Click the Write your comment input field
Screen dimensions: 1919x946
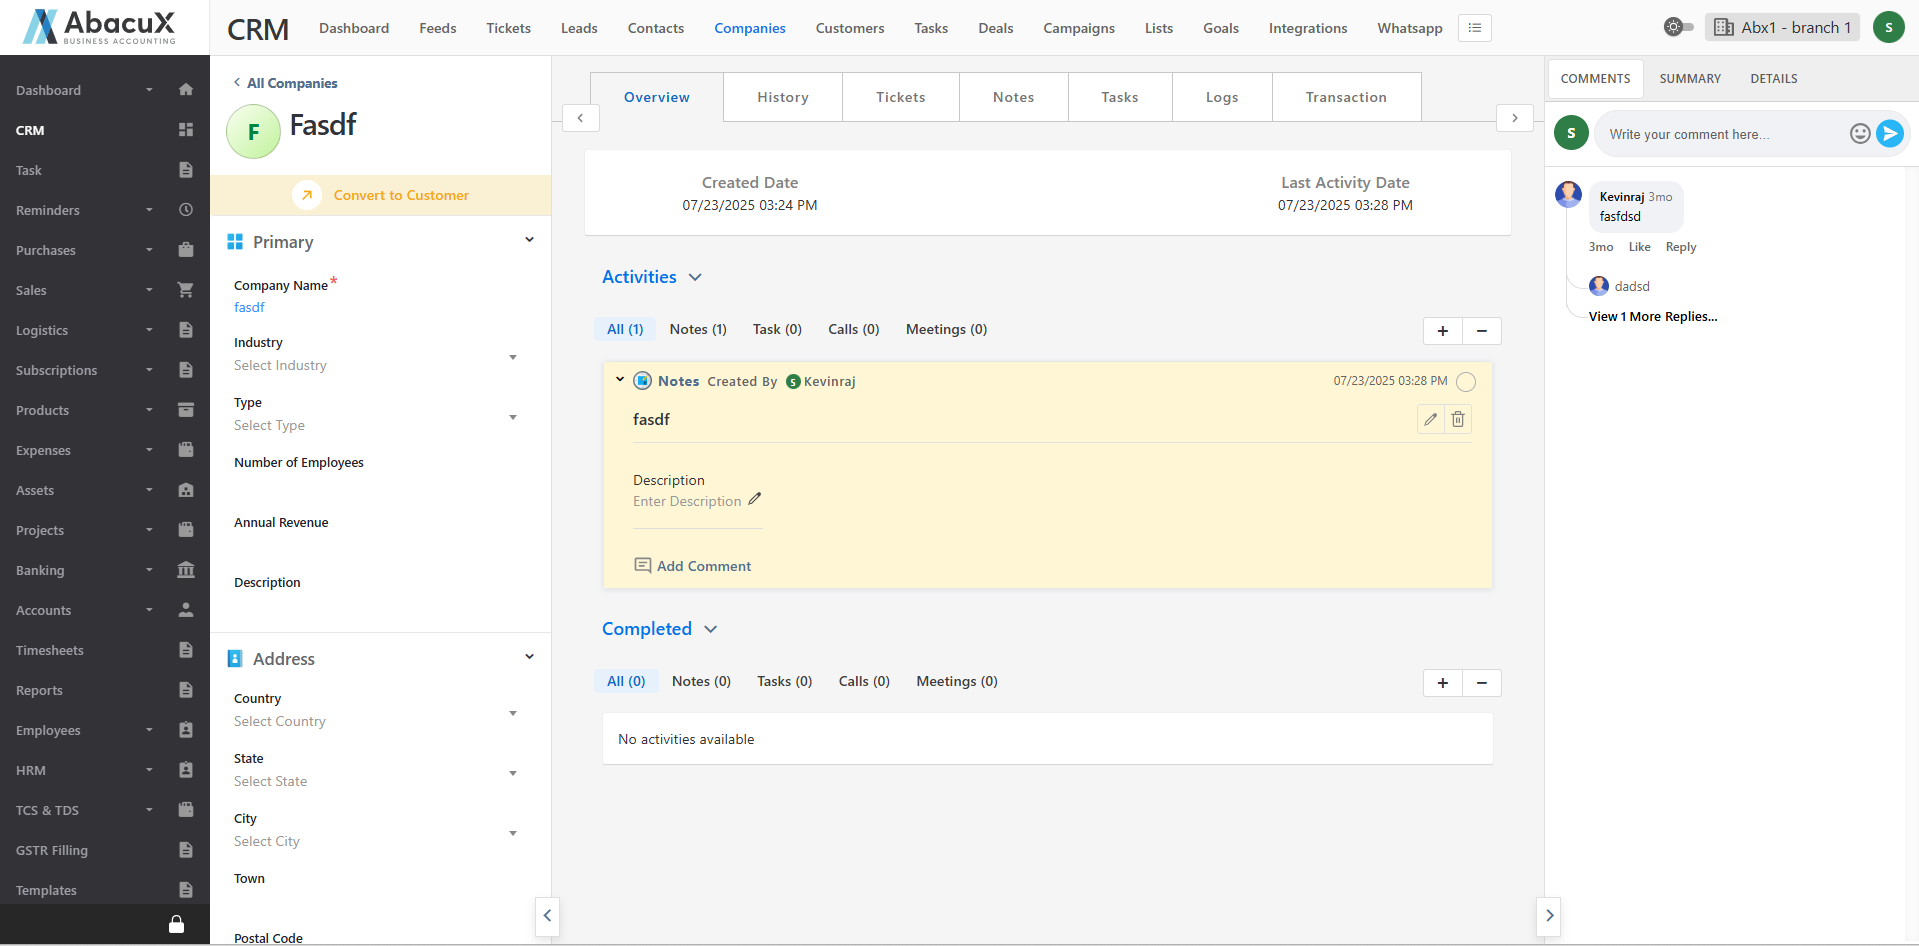point(1719,134)
